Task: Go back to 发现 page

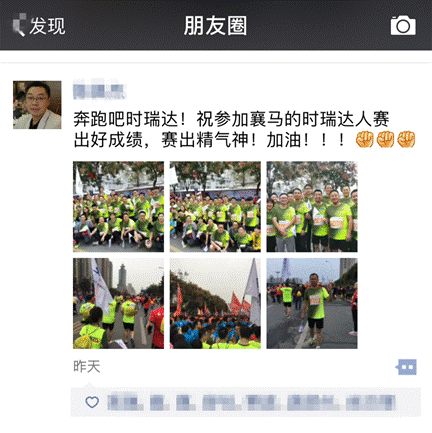Action: pyautogui.click(x=39, y=26)
